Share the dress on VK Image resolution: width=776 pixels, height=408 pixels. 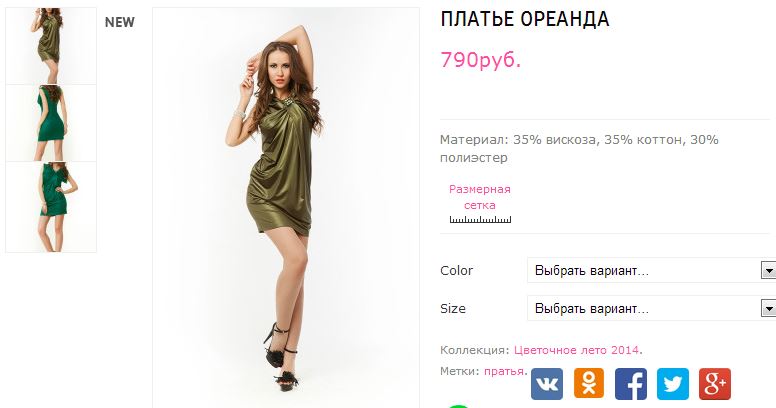pyautogui.click(x=547, y=384)
